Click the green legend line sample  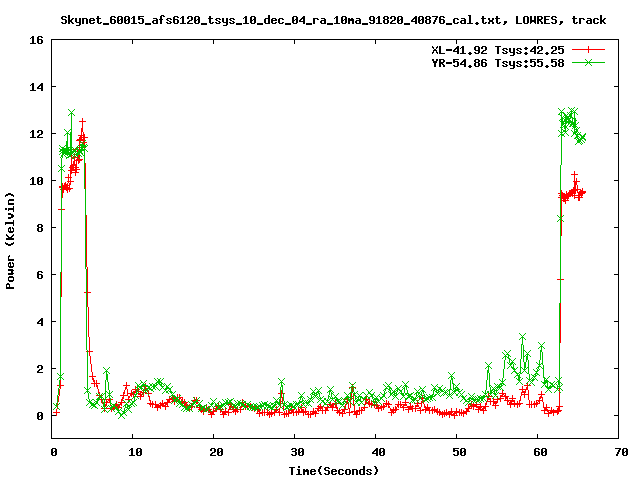pos(588,62)
